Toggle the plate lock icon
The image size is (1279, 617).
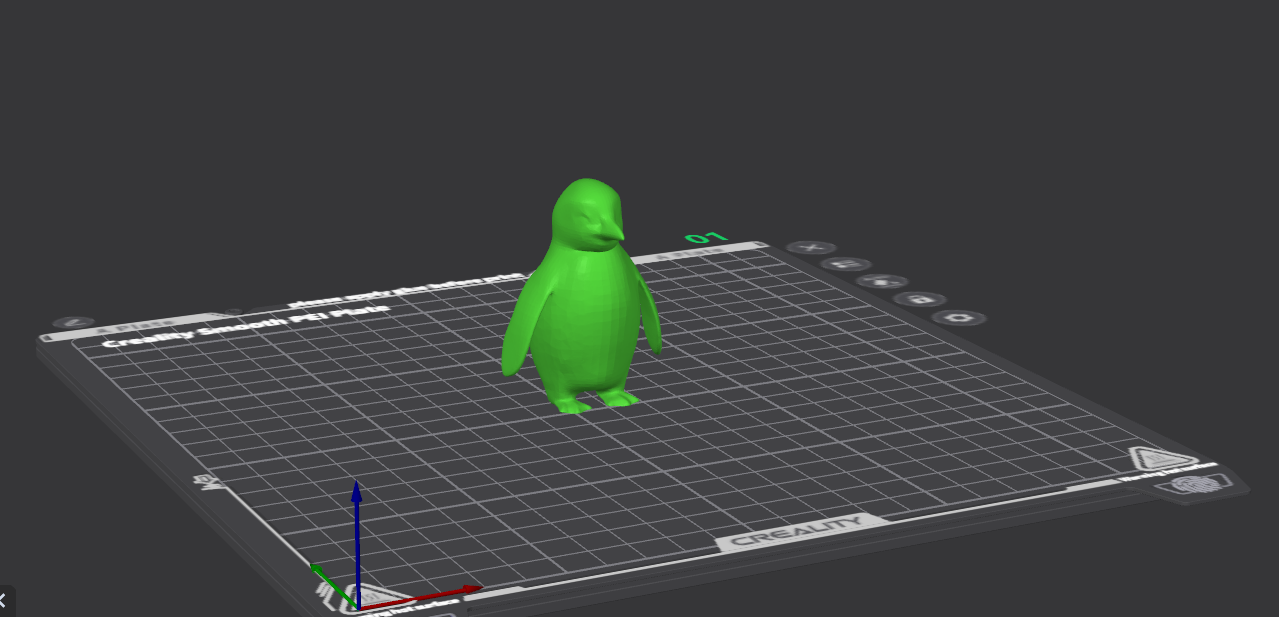pyautogui.click(x=920, y=299)
